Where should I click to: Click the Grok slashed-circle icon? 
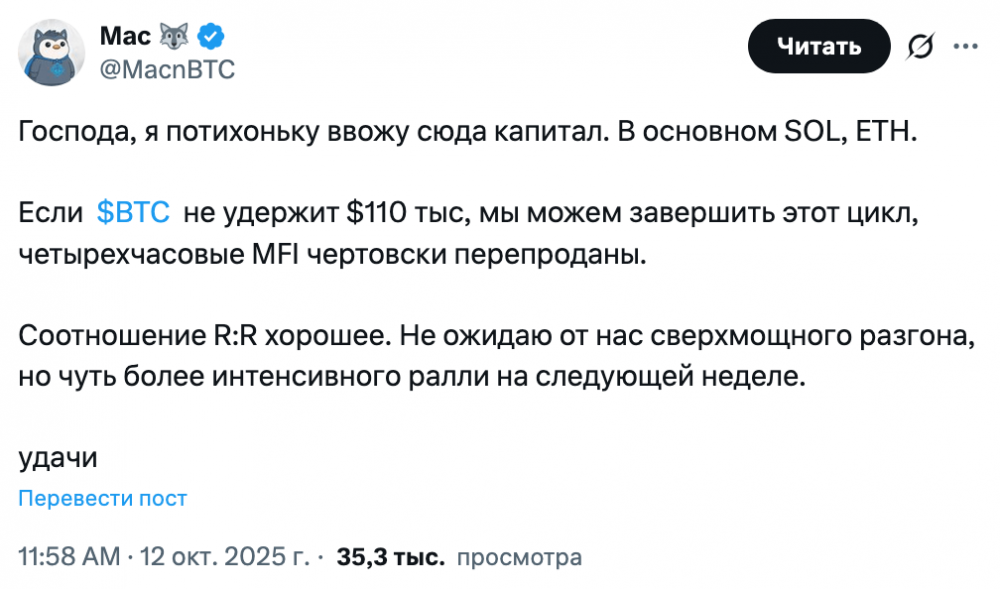coord(919,47)
